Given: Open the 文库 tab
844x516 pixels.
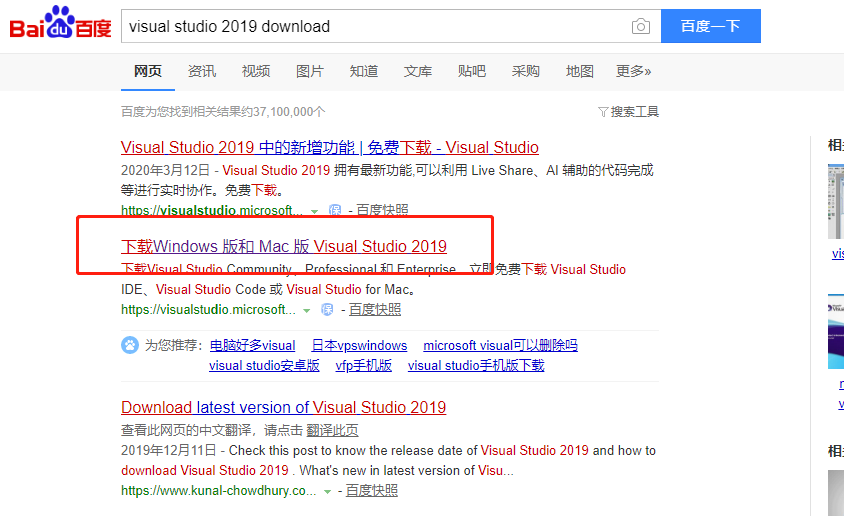Looking at the screenshot, I should (418, 71).
